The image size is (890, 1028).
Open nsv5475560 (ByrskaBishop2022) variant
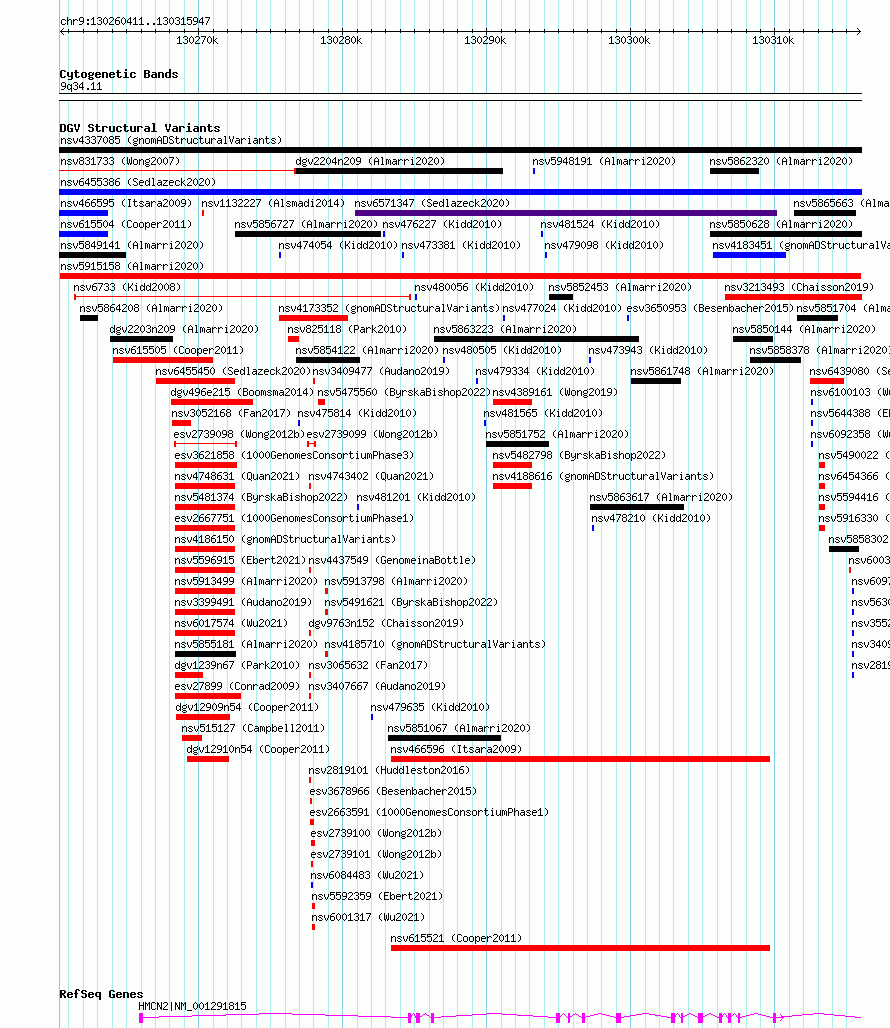(404, 392)
